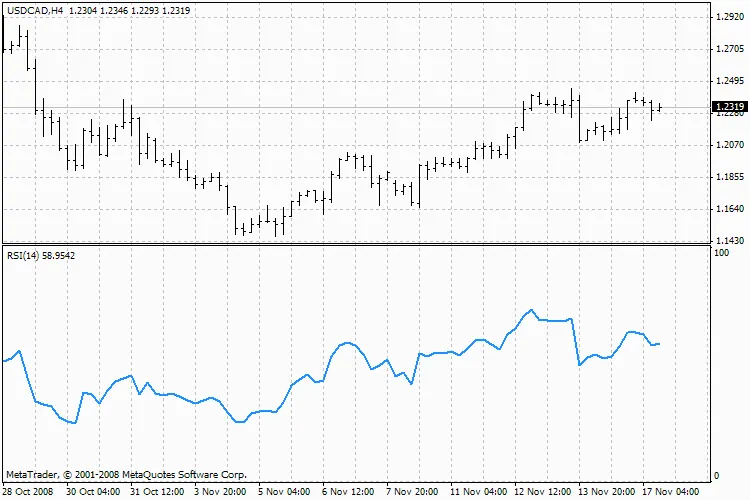Select the 28 Oct 2008 date label

(29, 491)
